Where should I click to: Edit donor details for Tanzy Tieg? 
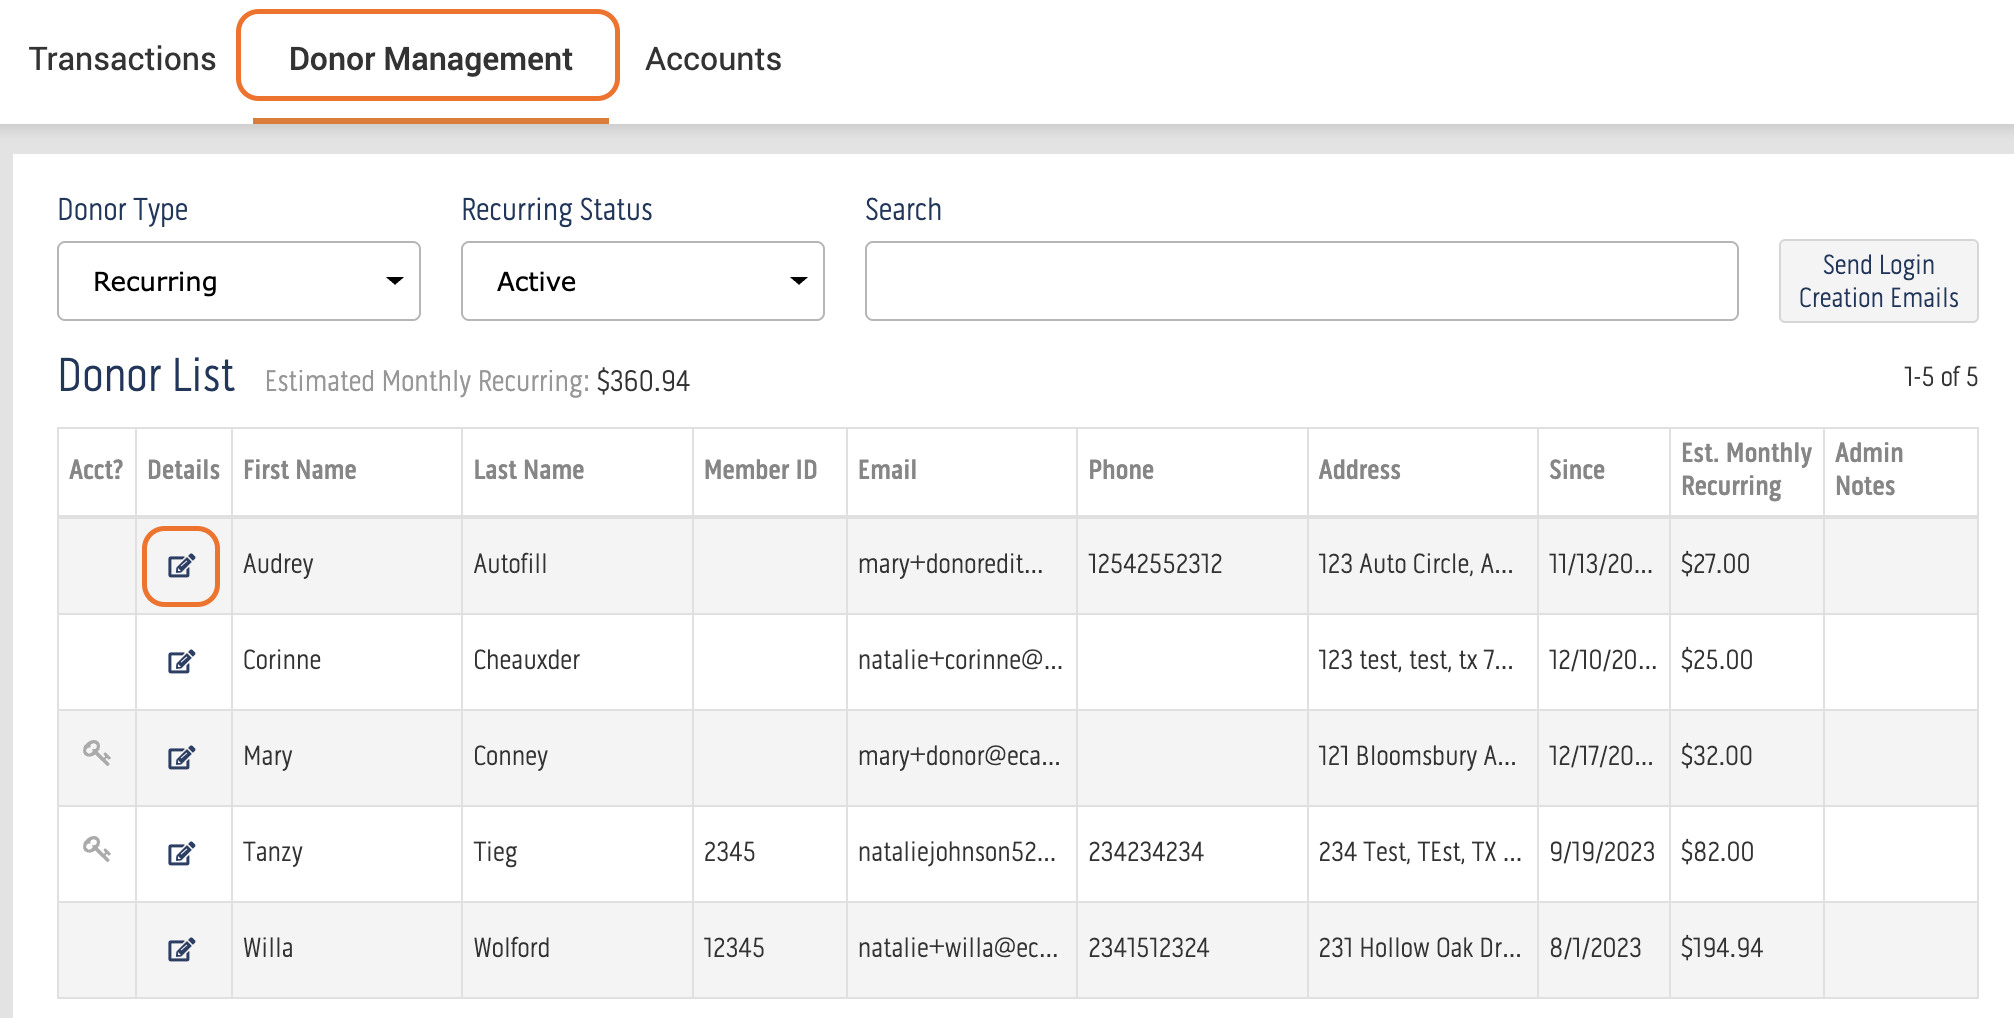pyautogui.click(x=181, y=854)
